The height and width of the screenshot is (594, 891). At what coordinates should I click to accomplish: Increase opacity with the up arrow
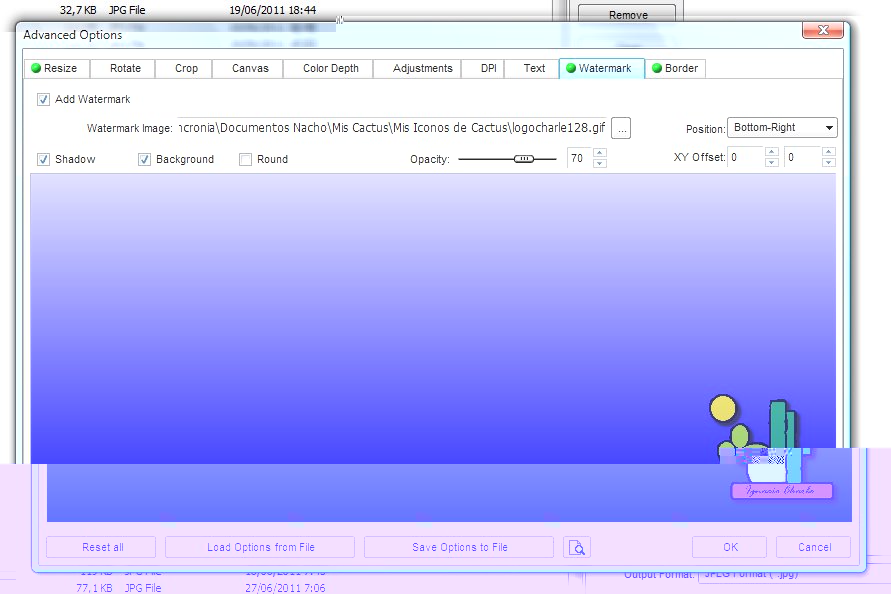pos(599,153)
